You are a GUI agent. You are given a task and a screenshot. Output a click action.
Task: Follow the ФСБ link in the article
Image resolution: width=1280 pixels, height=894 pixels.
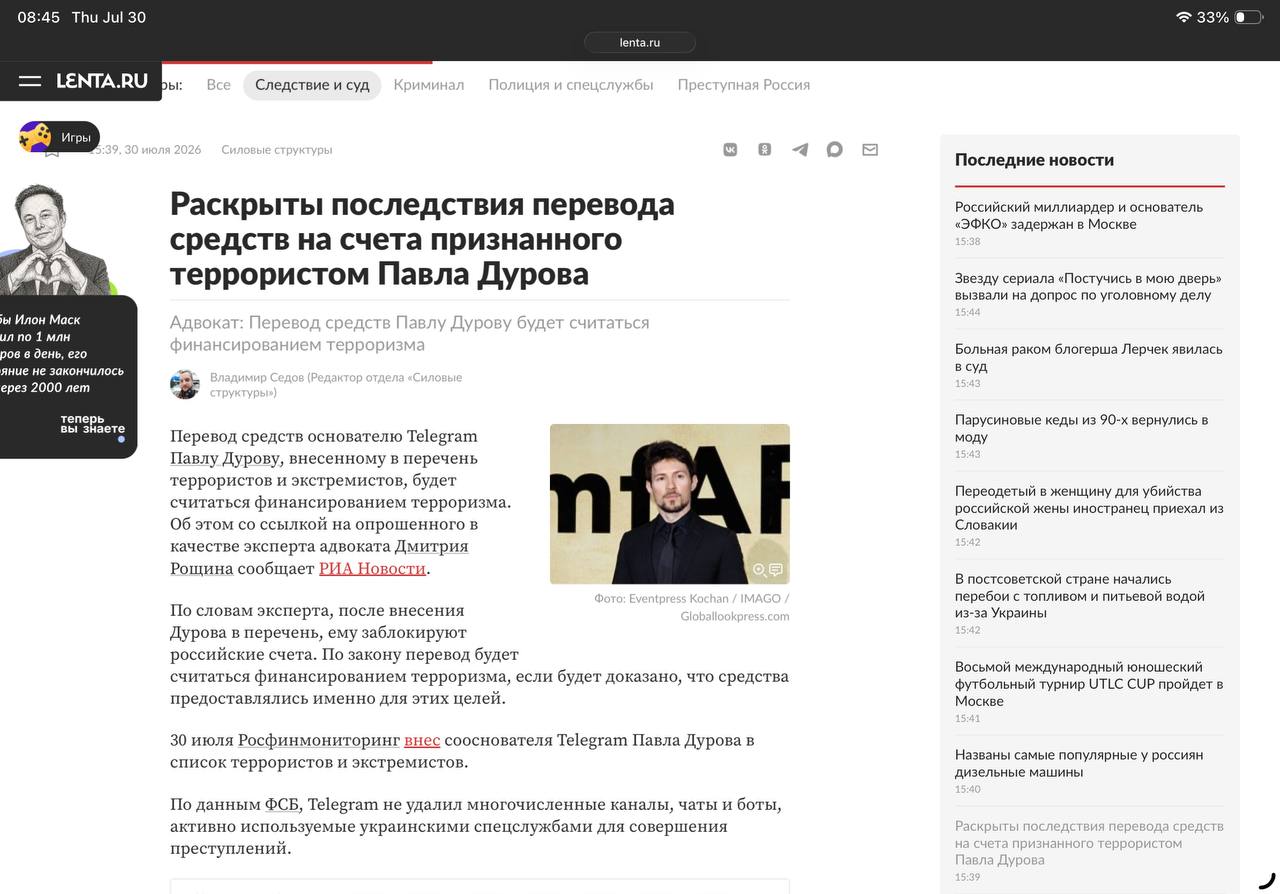281,804
